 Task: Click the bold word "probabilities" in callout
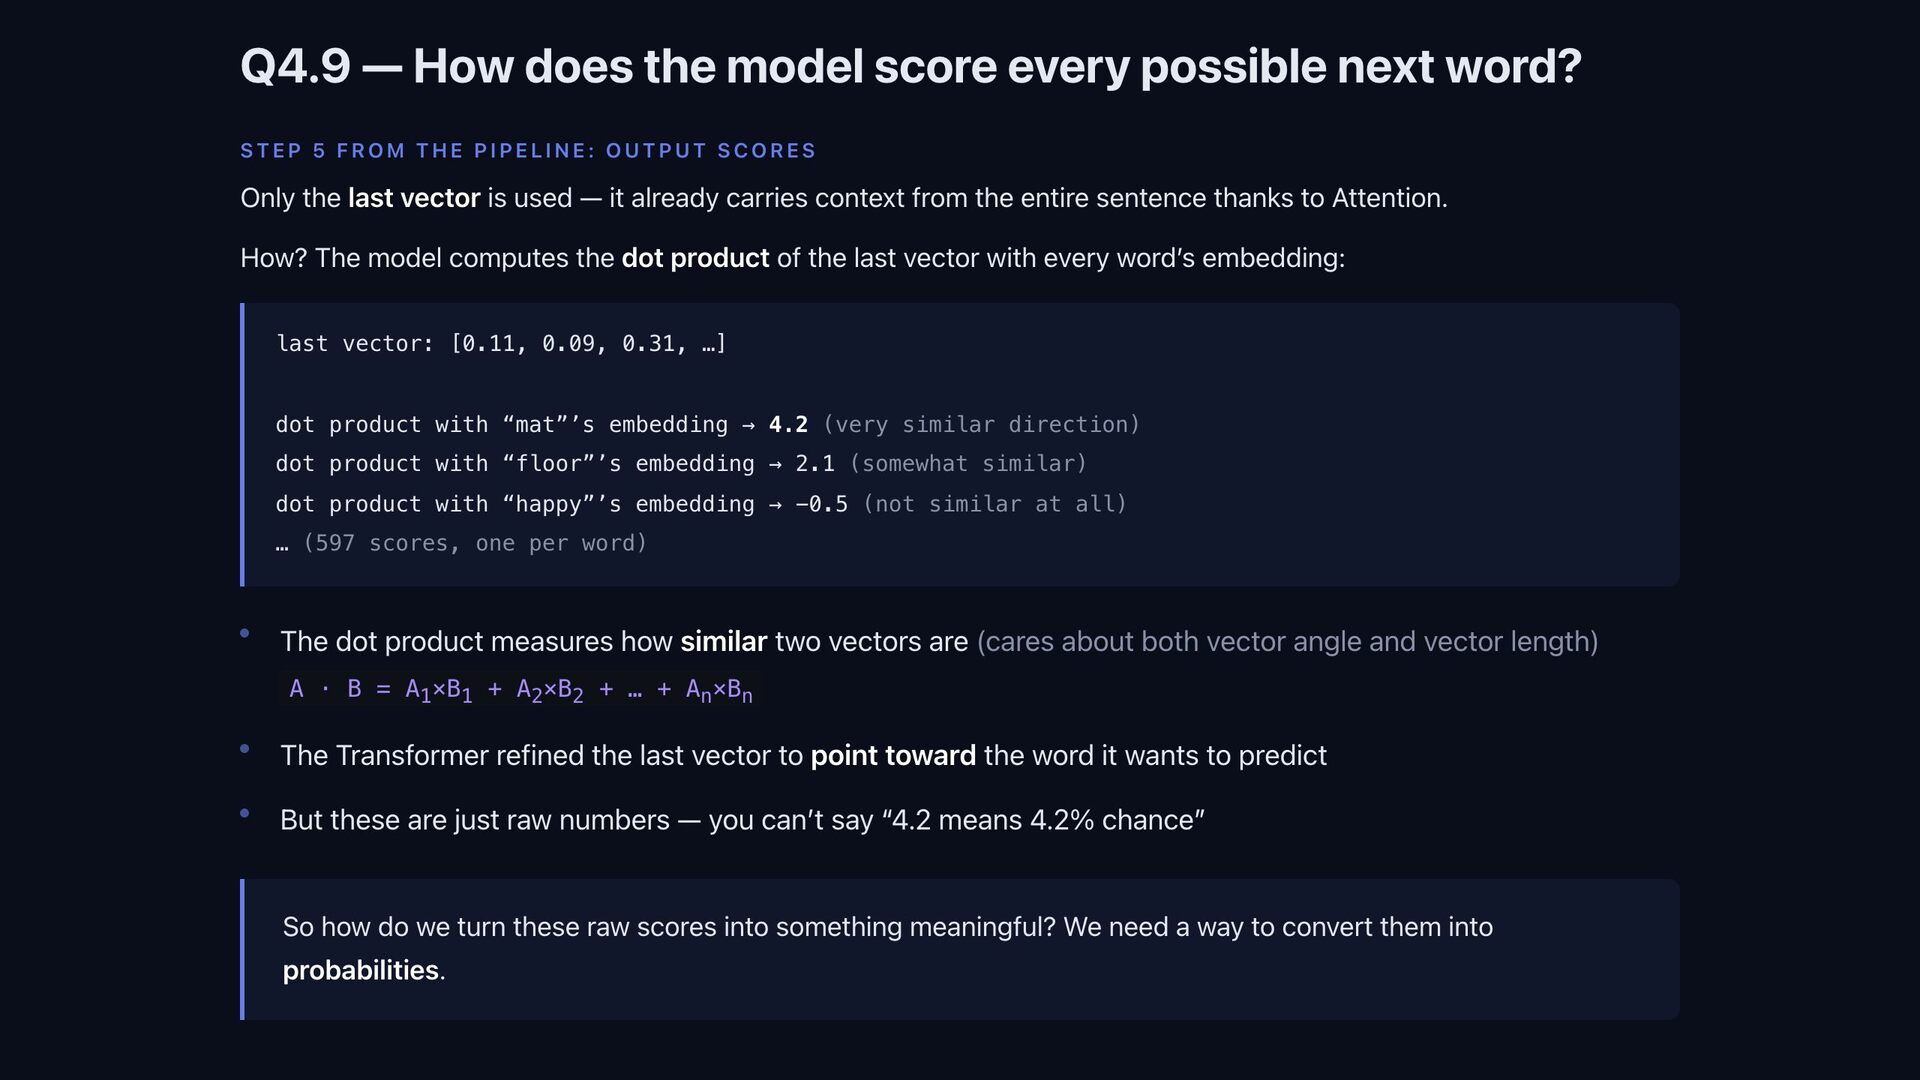point(360,970)
